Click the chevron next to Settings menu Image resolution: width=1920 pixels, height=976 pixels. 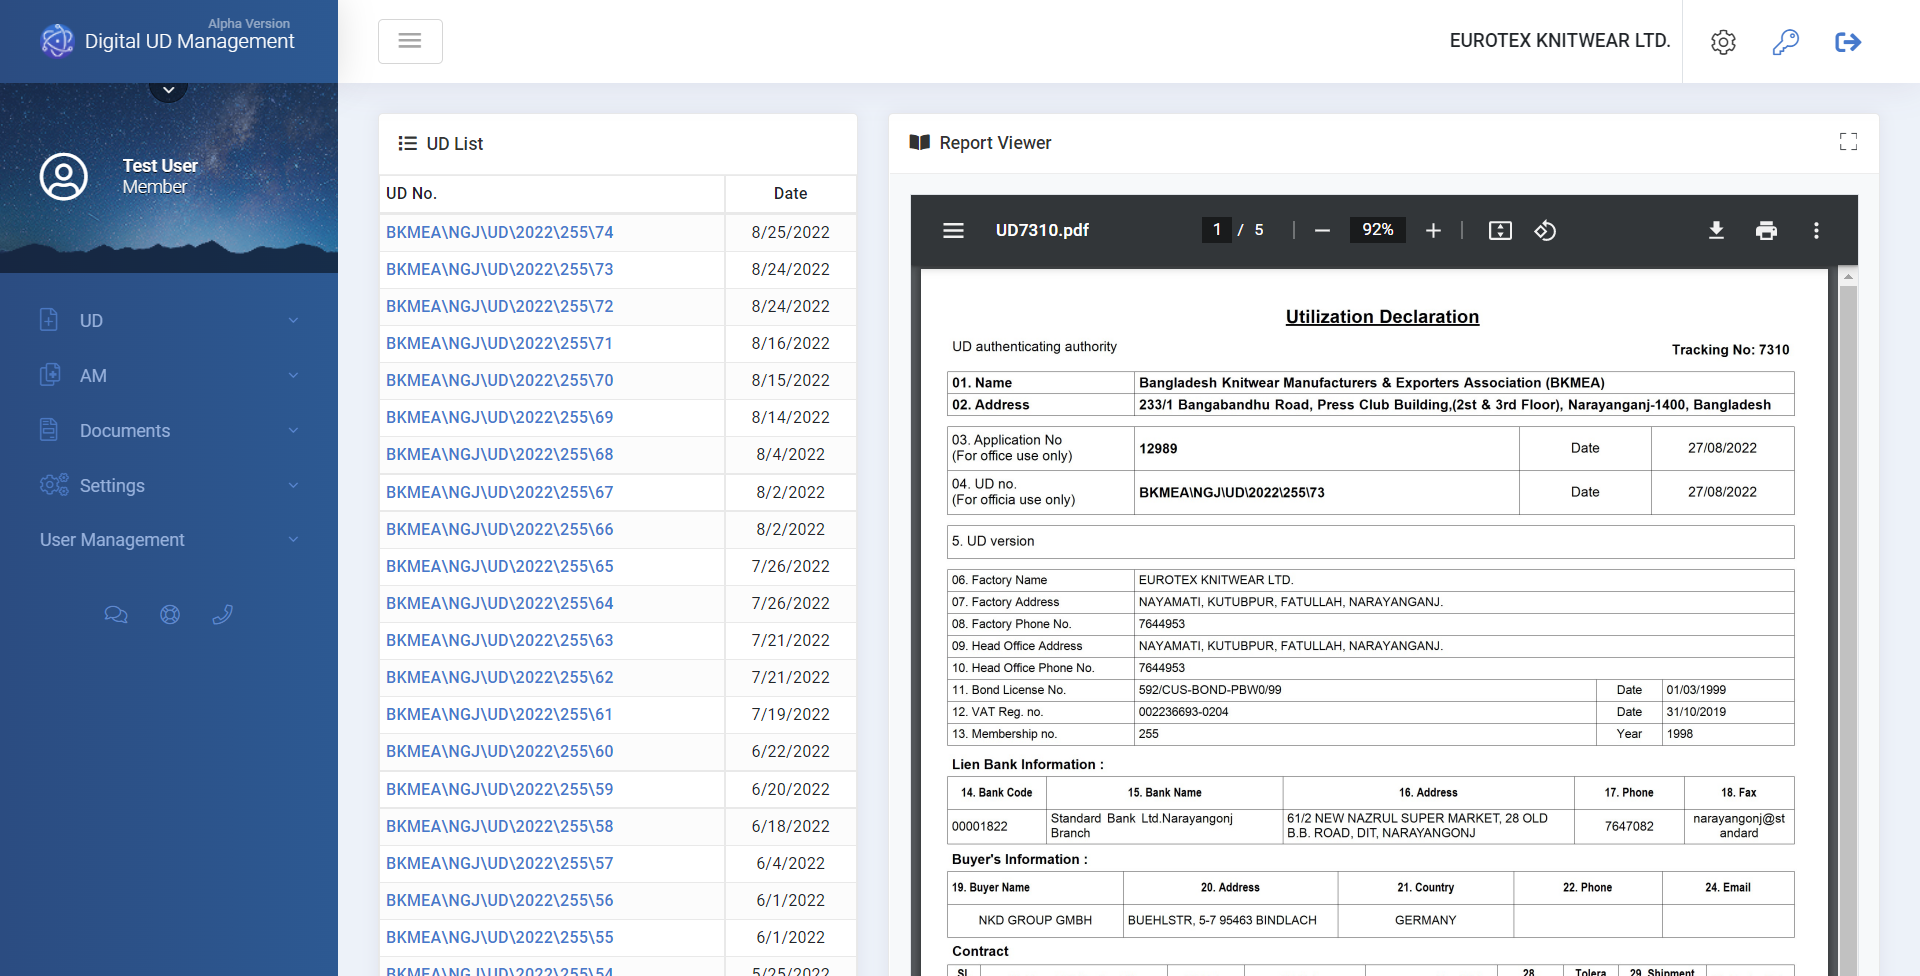(x=293, y=486)
